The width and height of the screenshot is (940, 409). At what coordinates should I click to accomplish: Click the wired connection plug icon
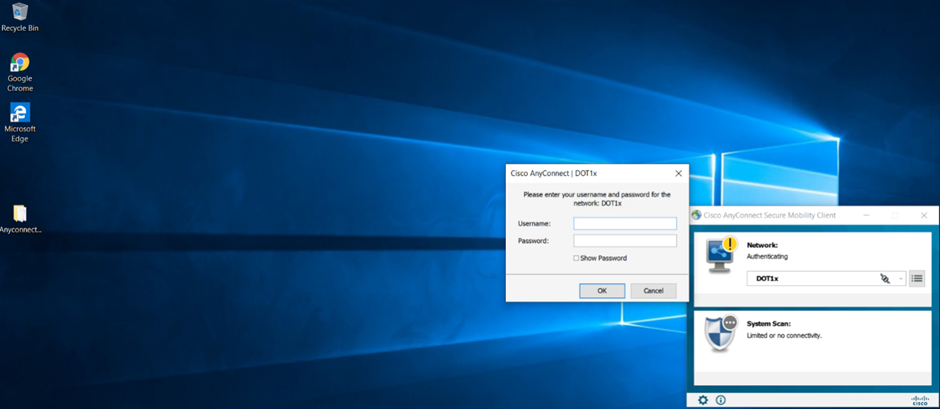tap(885, 278)
